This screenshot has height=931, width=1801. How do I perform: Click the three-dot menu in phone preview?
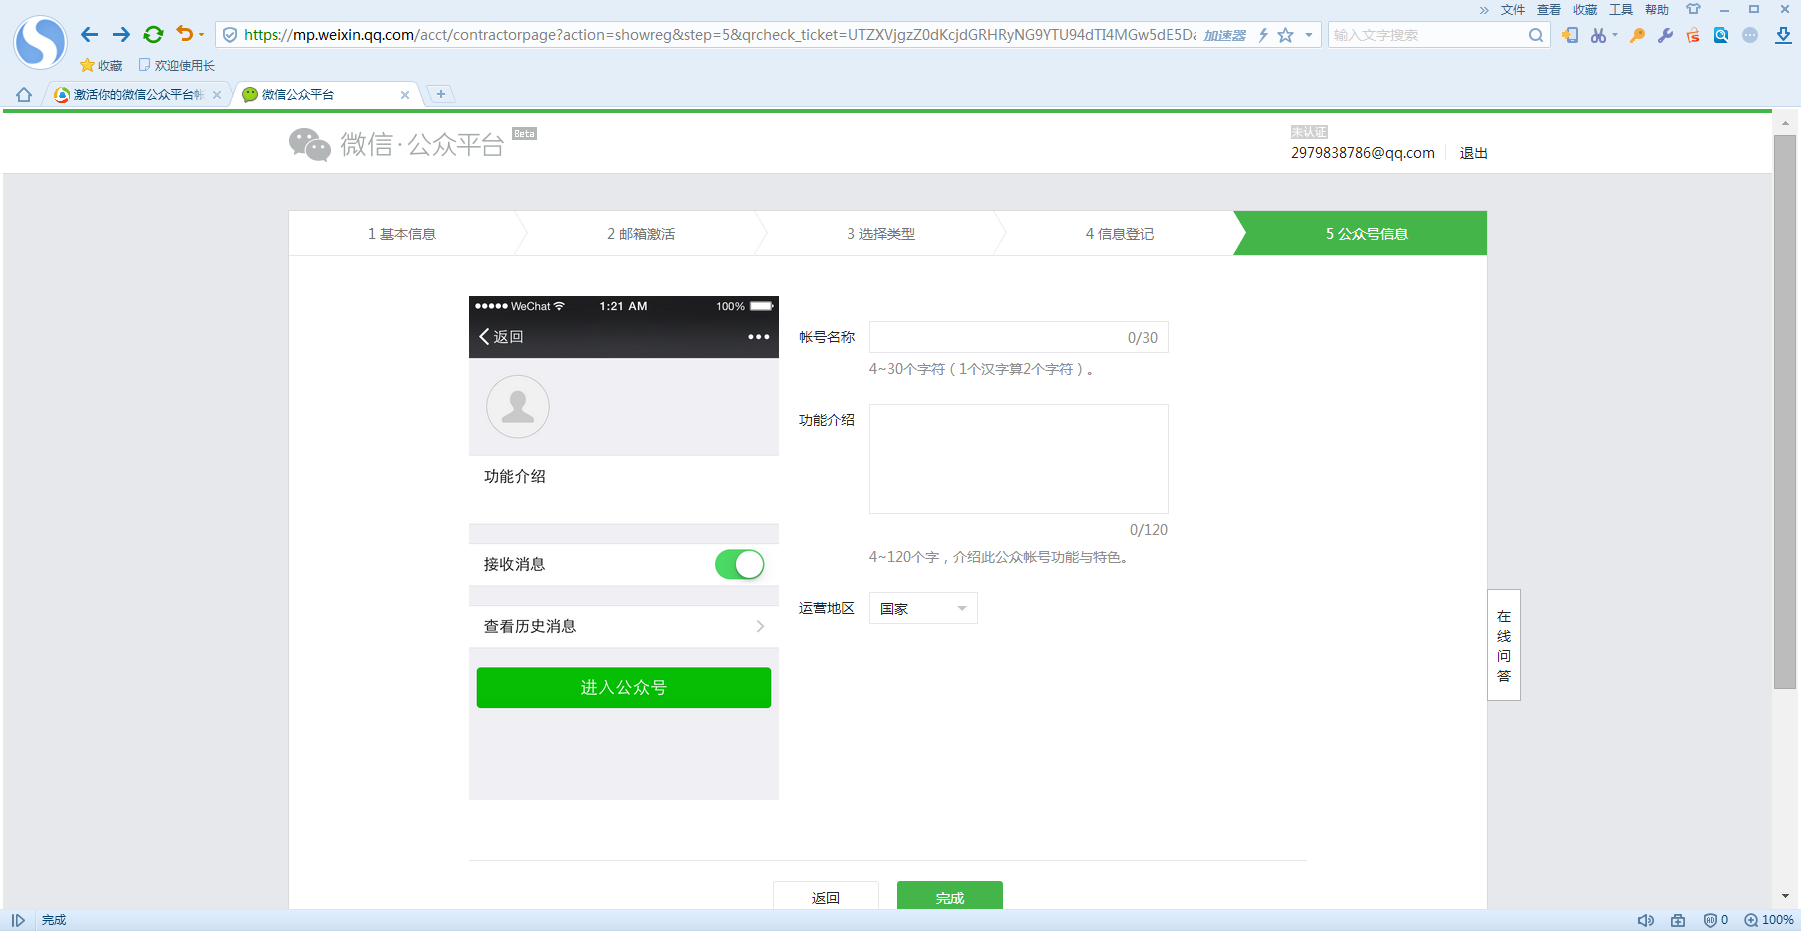[758, 337]
